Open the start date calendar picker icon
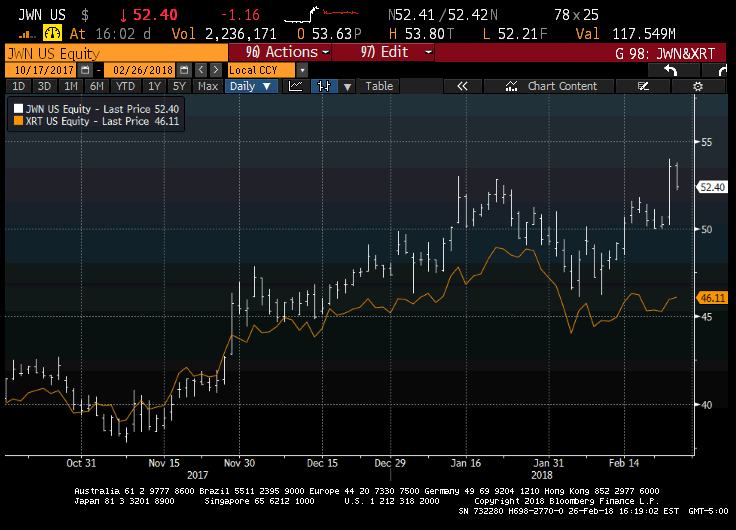Viewport: 736px width, 530px height. click(85, 70)
